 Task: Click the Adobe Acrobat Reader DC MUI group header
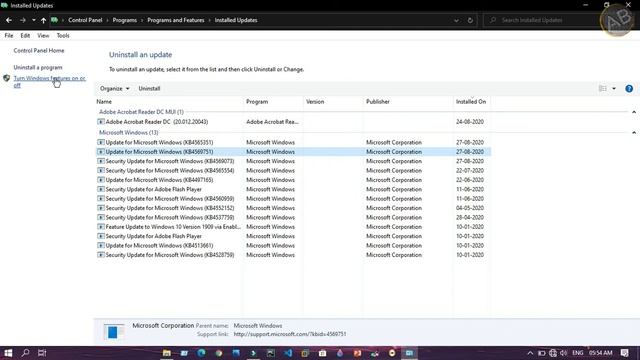(141, 112)
